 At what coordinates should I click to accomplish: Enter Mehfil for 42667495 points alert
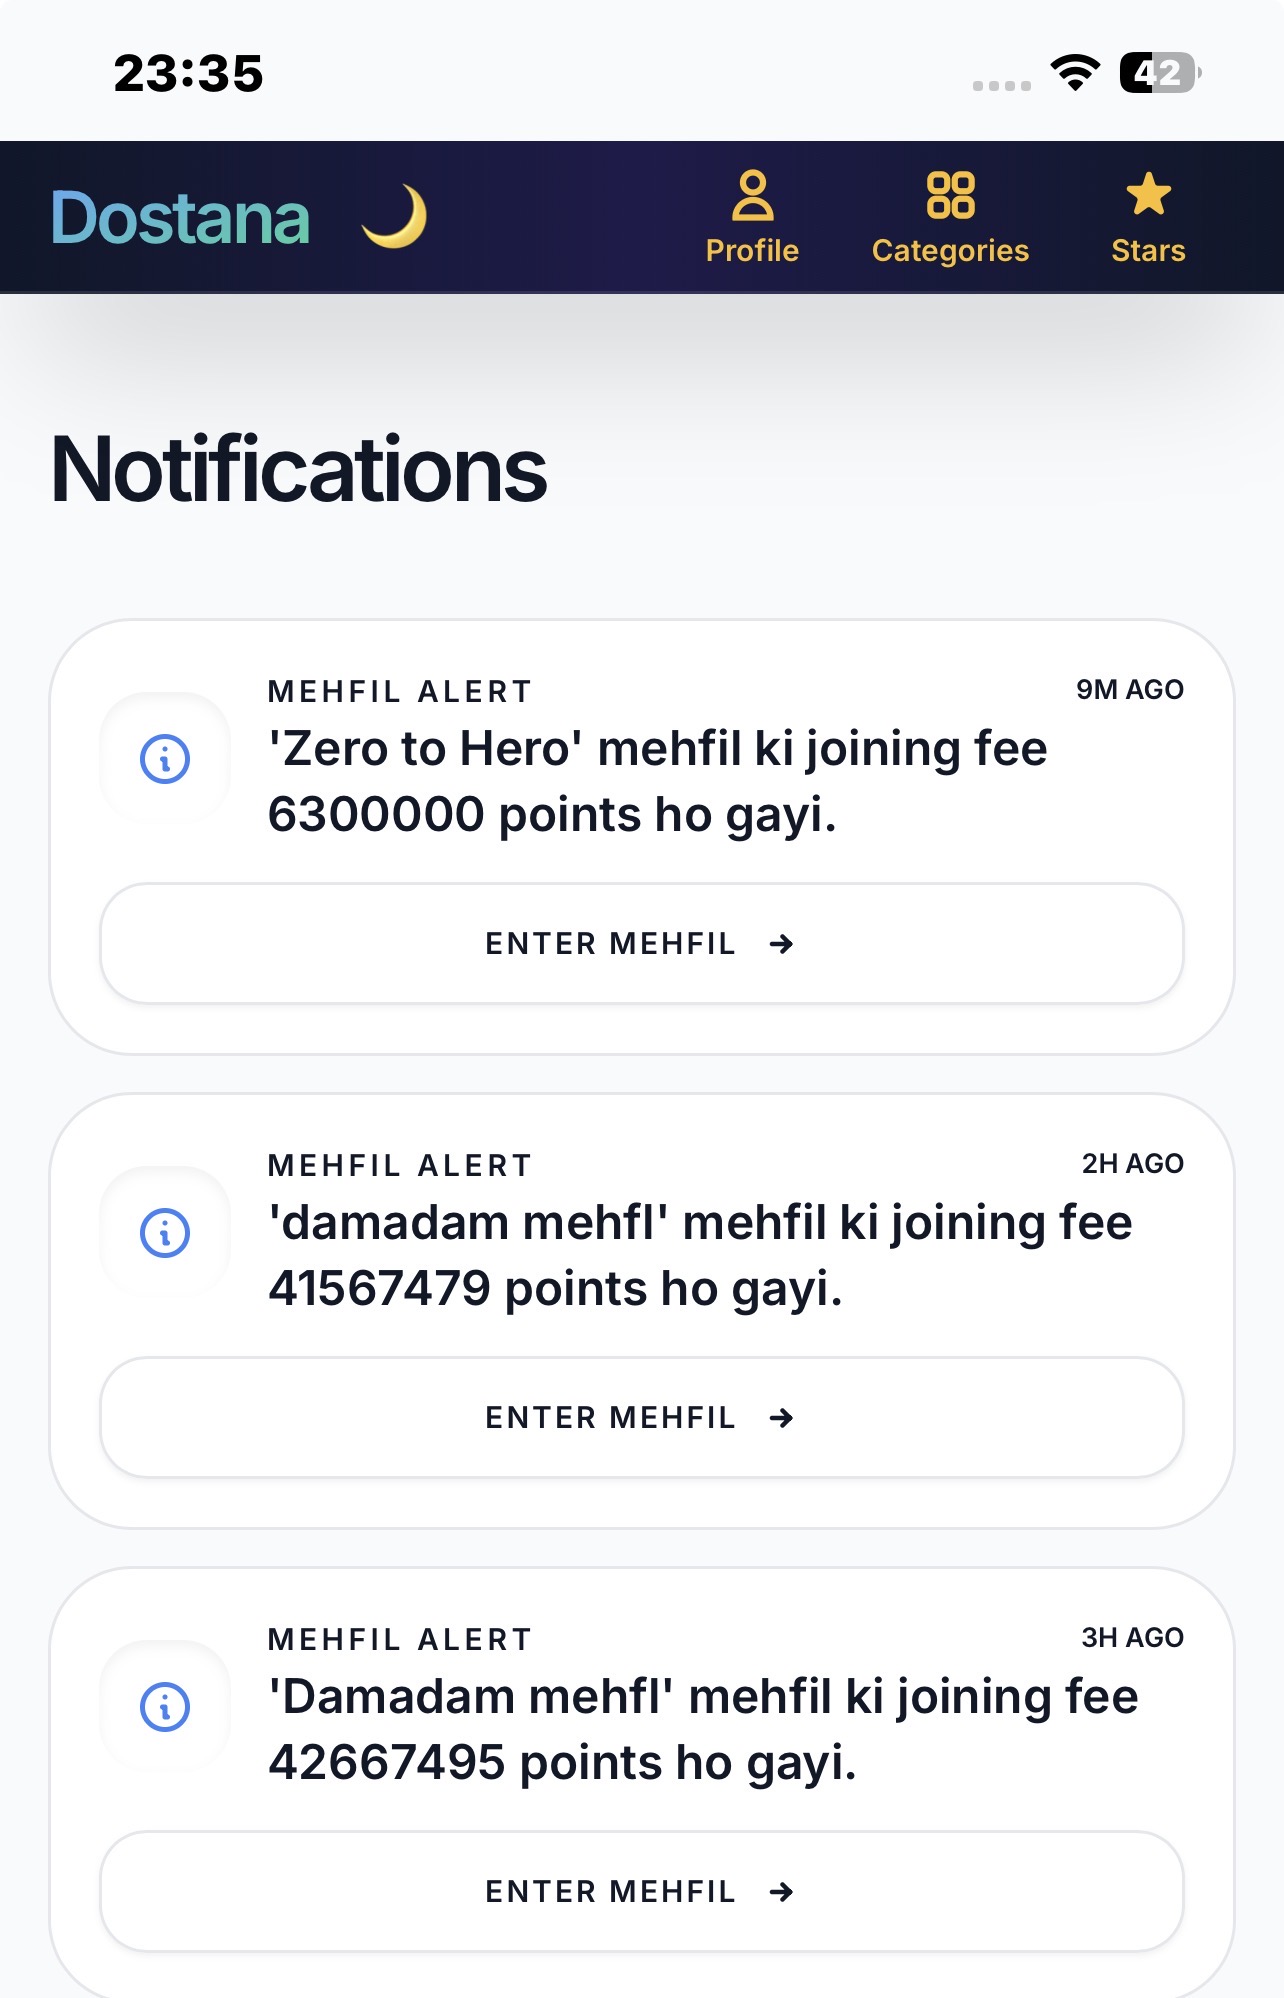coord(642,1891)
